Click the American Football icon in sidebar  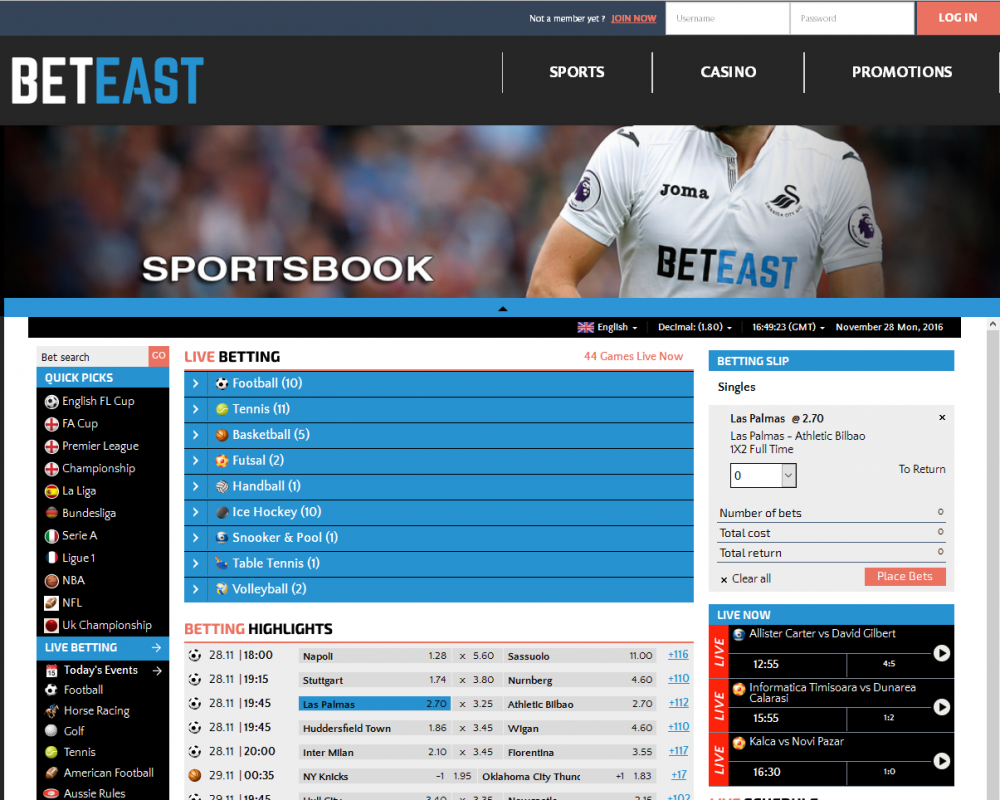coord(52,773)
